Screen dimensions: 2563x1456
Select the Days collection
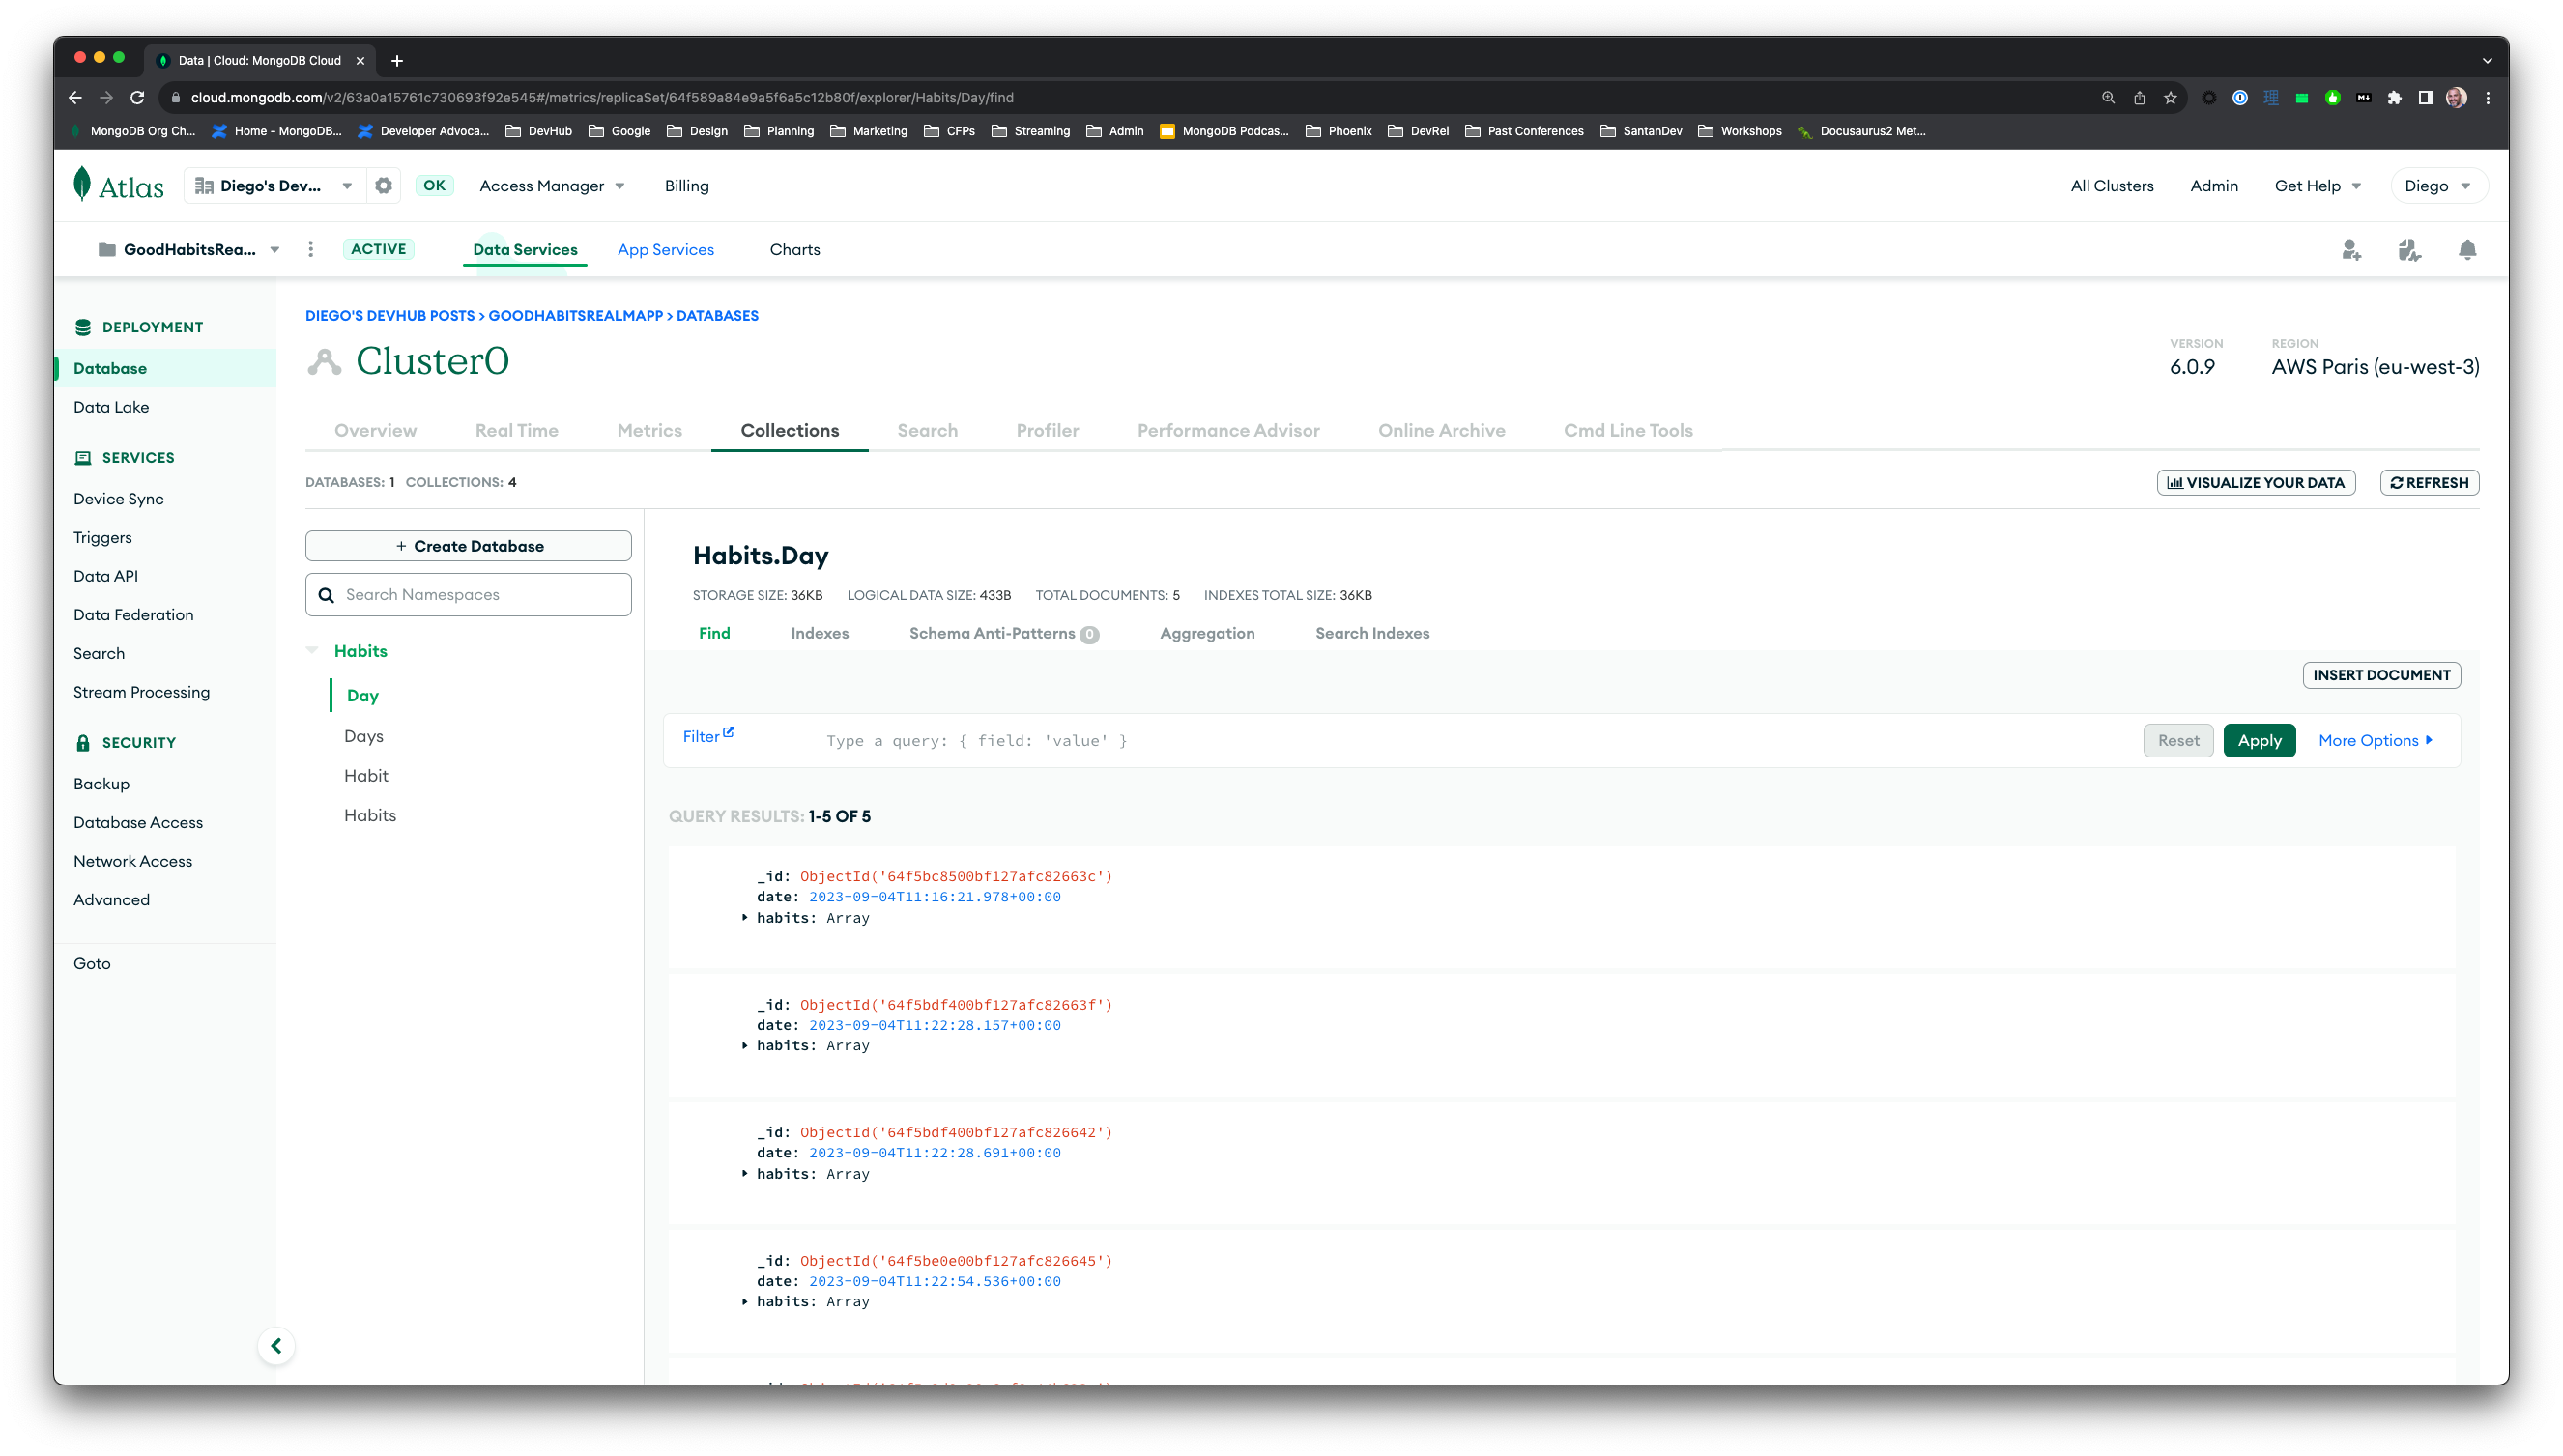[x=364, y=735]
